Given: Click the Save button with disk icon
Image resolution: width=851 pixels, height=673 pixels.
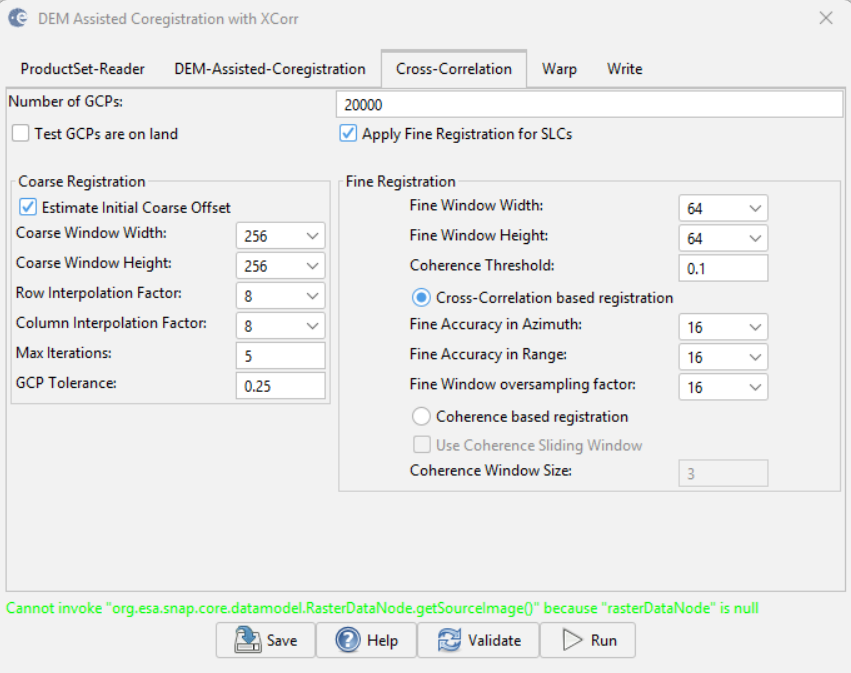Looking at the screenshot, I should point(265,640).
